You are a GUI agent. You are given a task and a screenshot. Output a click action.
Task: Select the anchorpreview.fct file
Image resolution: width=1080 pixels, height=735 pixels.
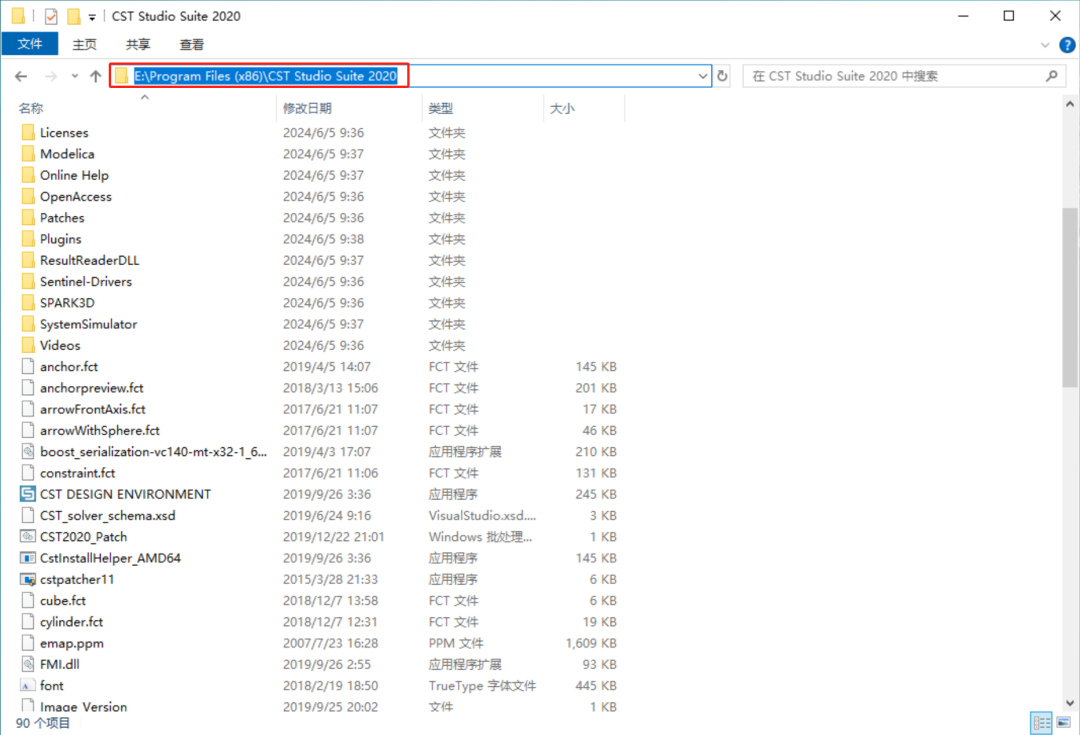(x=92, y=389)
